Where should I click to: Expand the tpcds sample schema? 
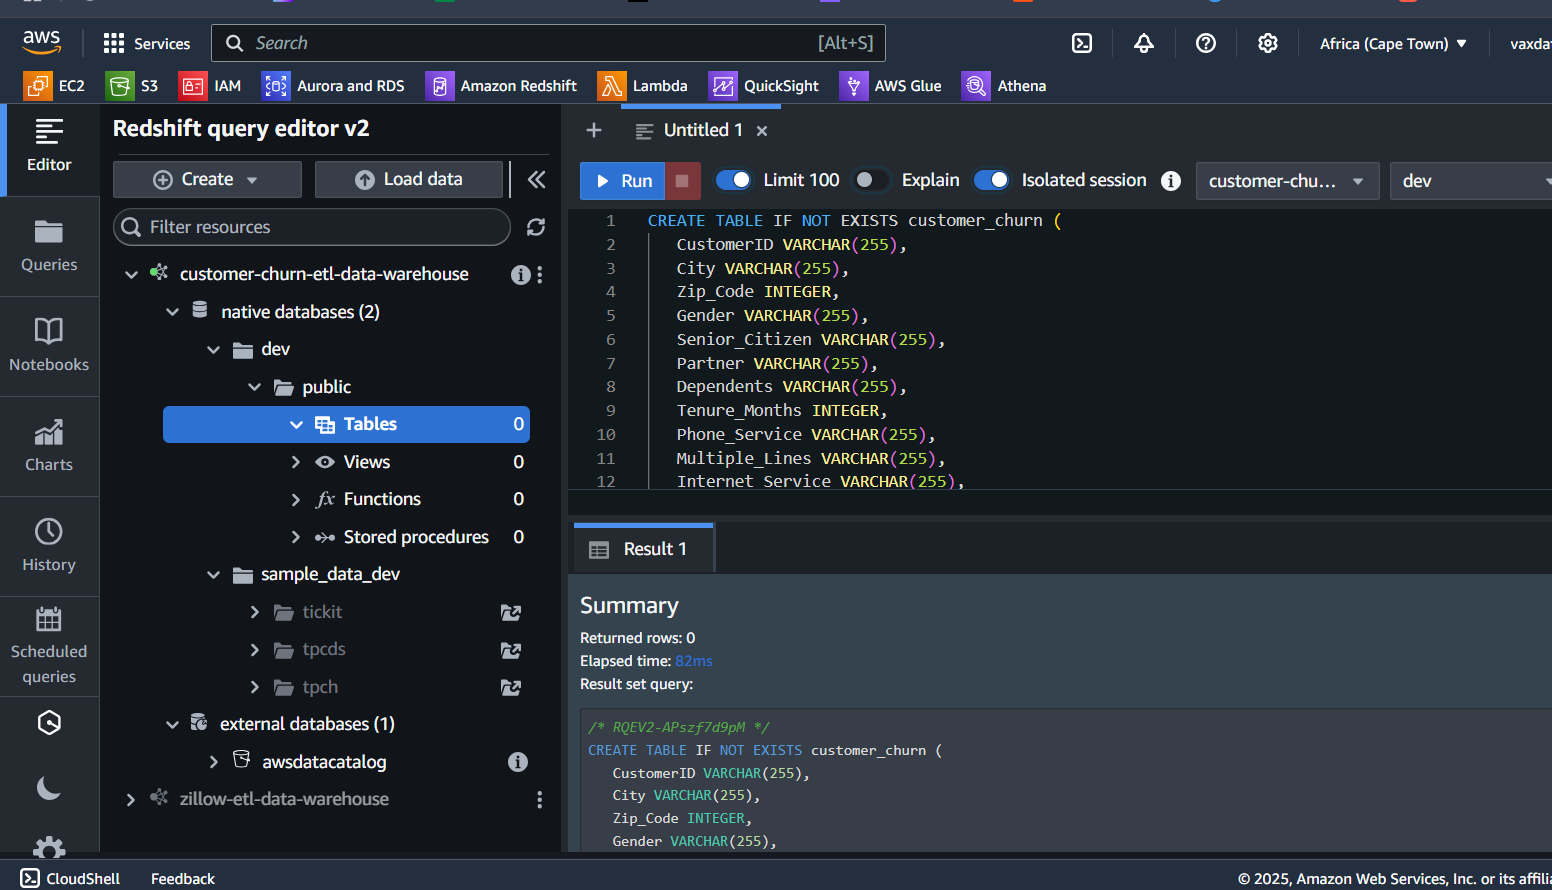pyautogui.click(x=254, y=650)
